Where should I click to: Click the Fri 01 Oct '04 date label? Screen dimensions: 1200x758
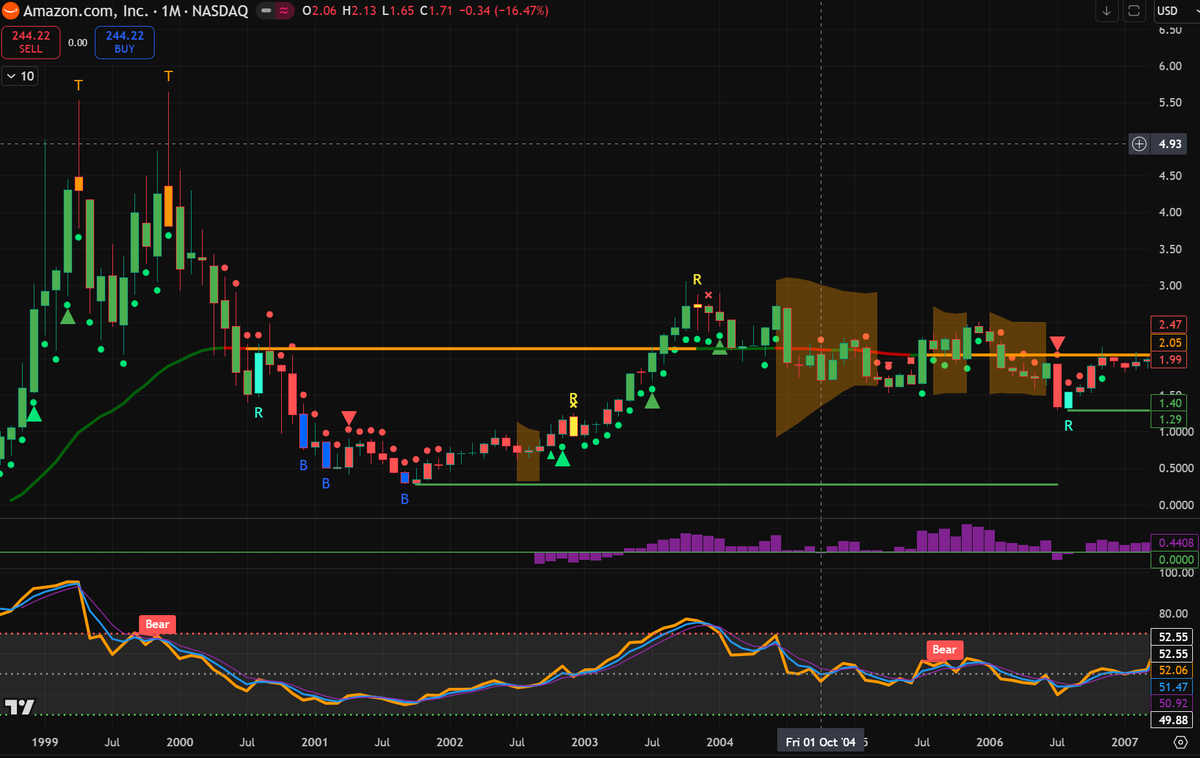pyautogui.click(x=820, y=742)
